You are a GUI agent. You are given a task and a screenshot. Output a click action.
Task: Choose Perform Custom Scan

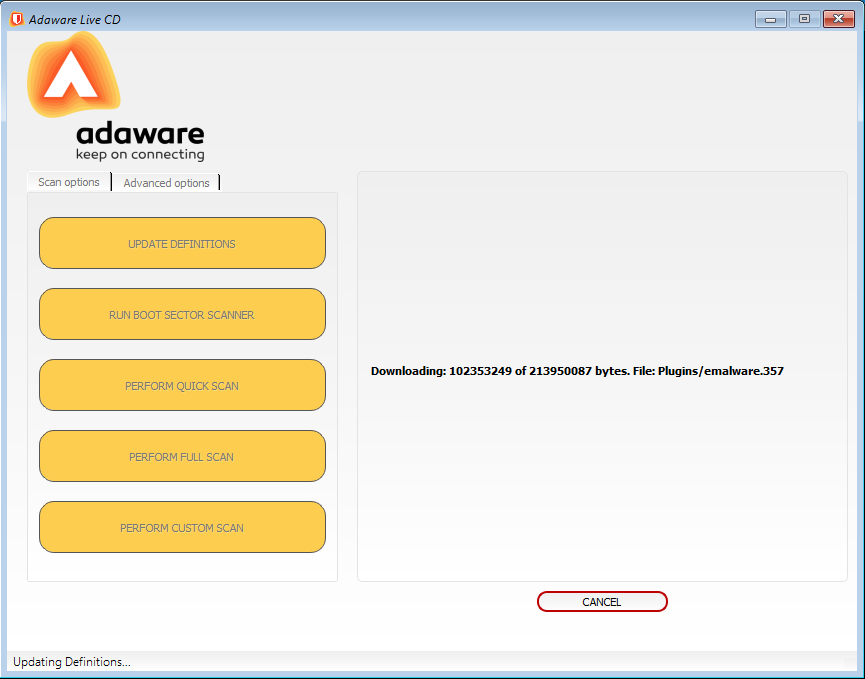click(182, 528)
